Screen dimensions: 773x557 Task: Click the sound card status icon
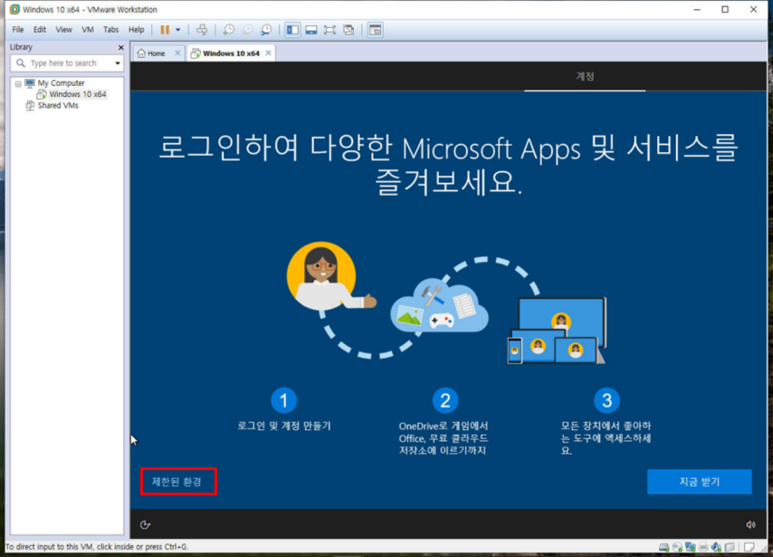point(716,547)
